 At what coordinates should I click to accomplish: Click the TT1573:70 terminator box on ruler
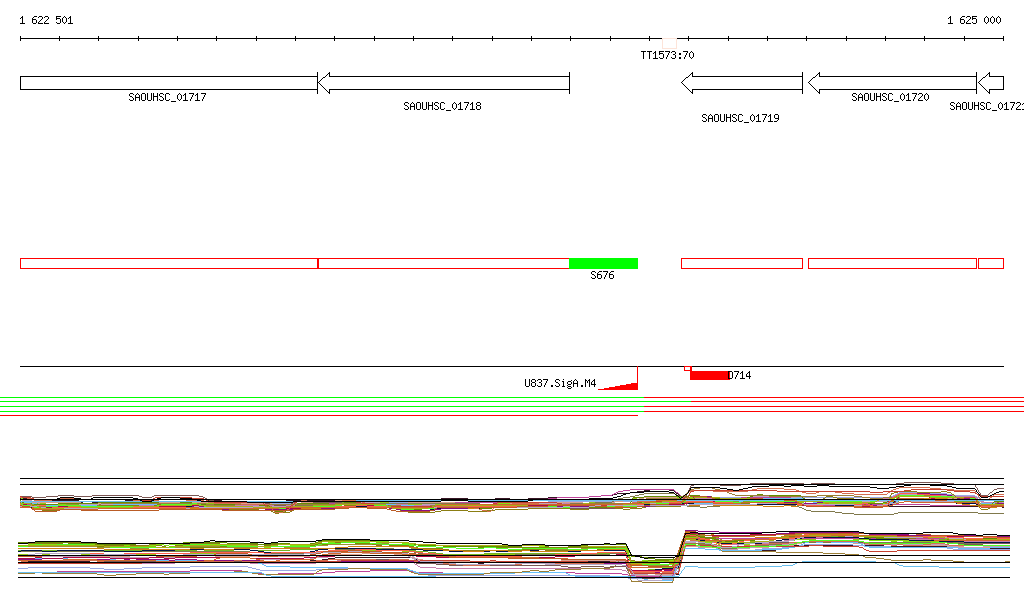coord(668,40)
